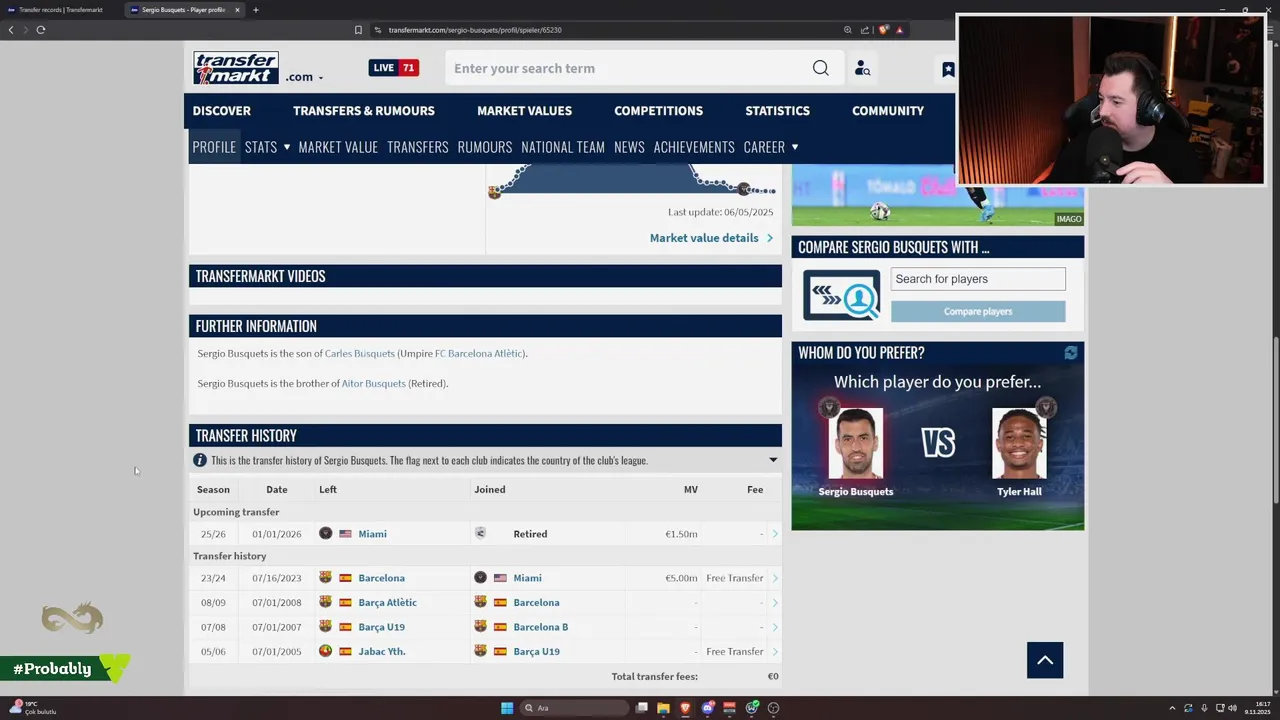The image size is (1280, 720).
Task: Switch to the RUMOURS tab
Action: coord(485,147)
